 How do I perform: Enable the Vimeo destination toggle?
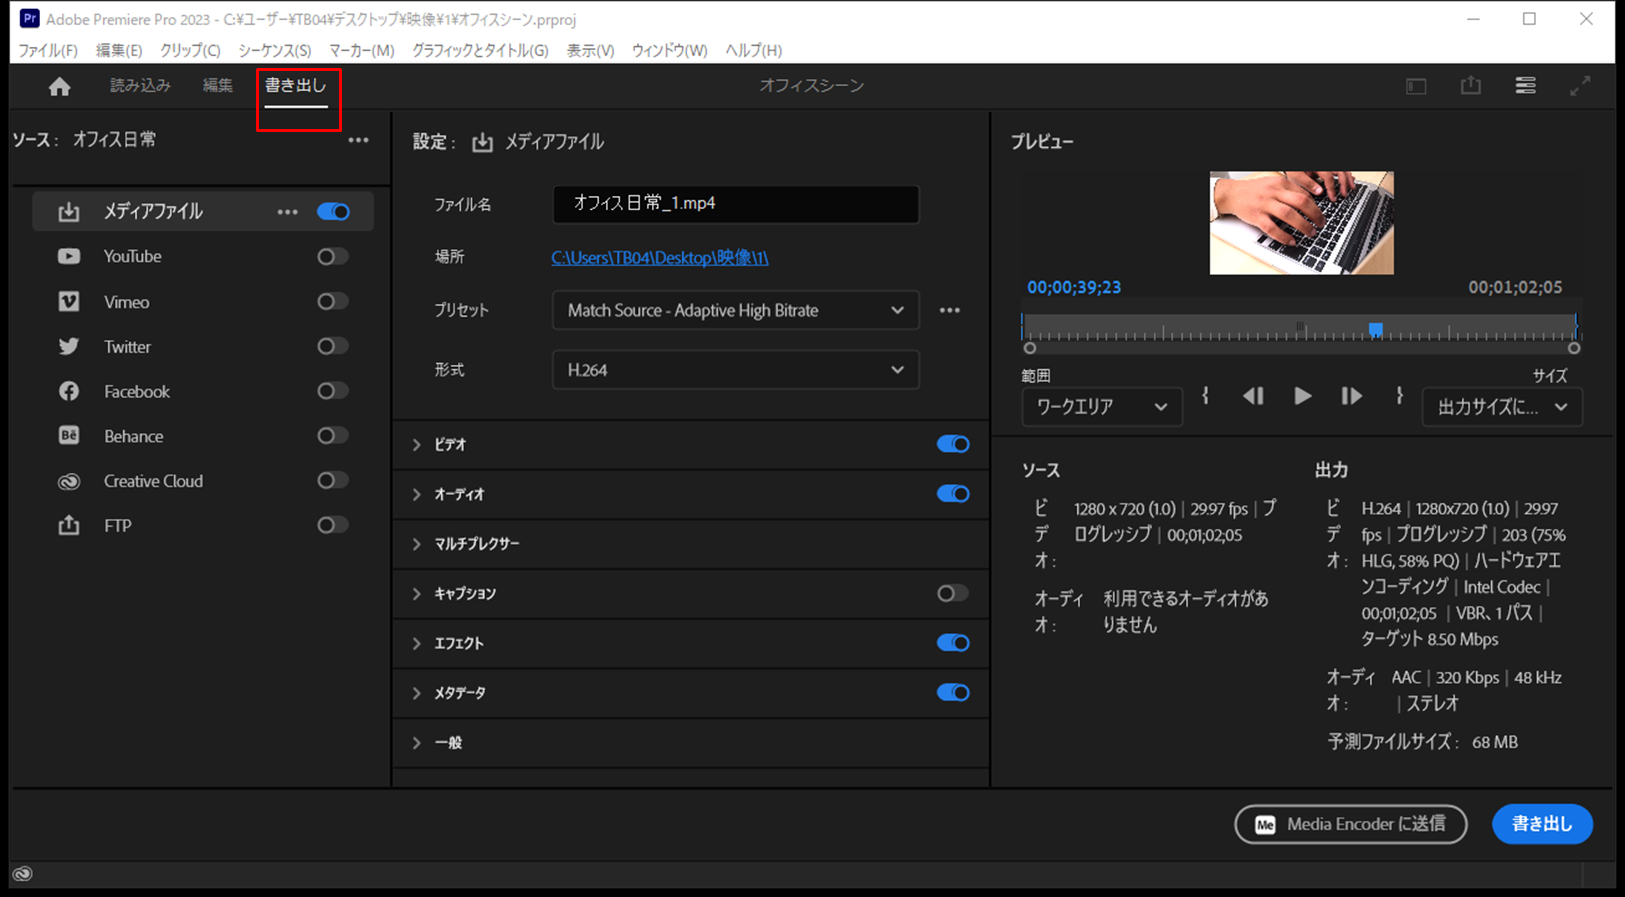(333, 301)
